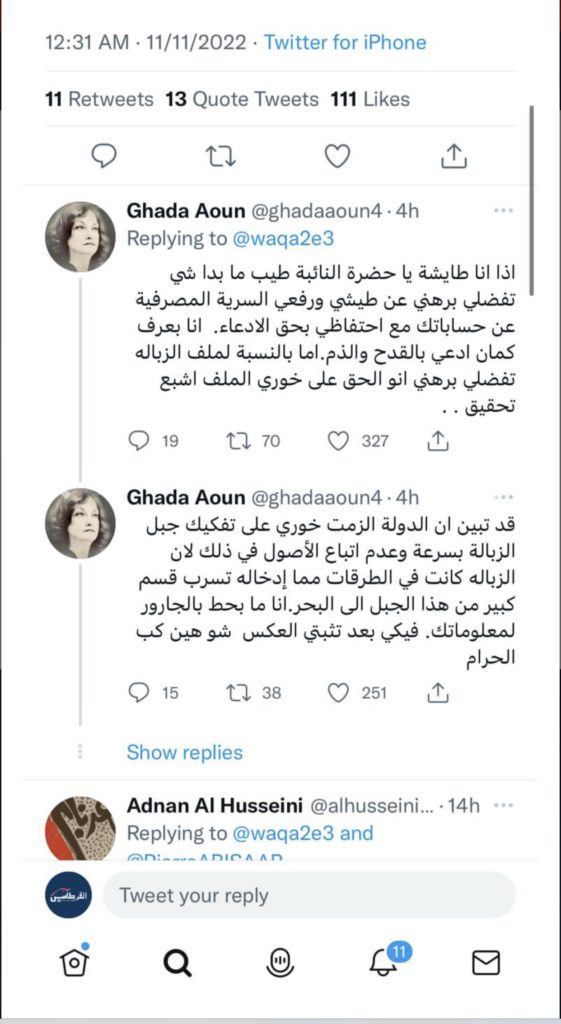
Task: Focus the Tweet your reply field
Action: 309,895
